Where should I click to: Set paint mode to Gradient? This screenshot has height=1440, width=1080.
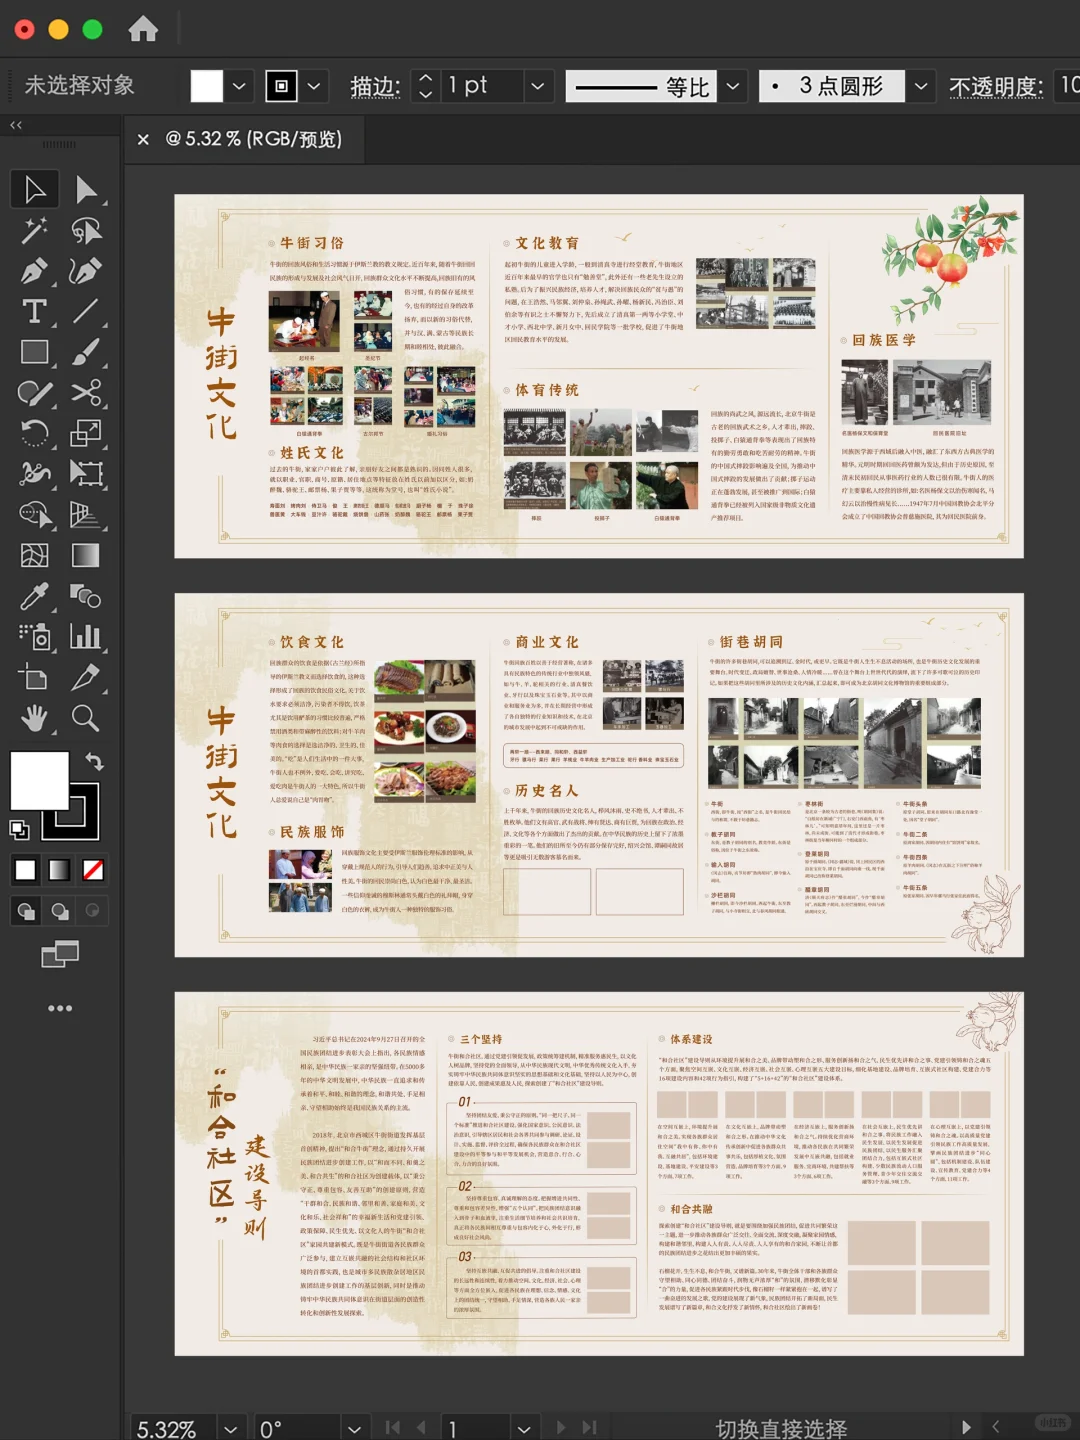point(60,870)
